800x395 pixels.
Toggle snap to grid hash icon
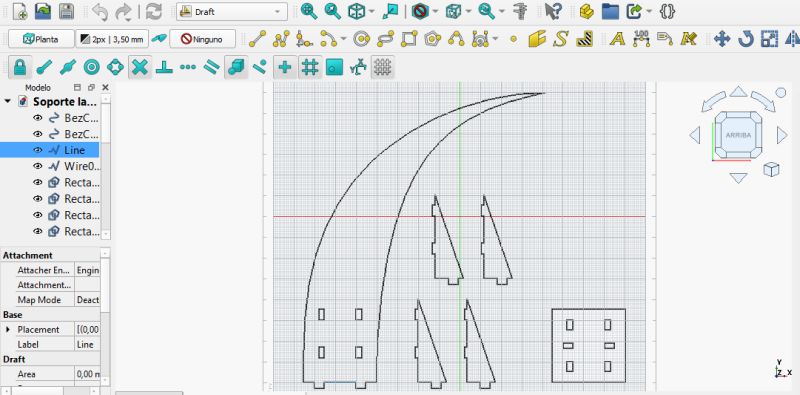[310, 67]
